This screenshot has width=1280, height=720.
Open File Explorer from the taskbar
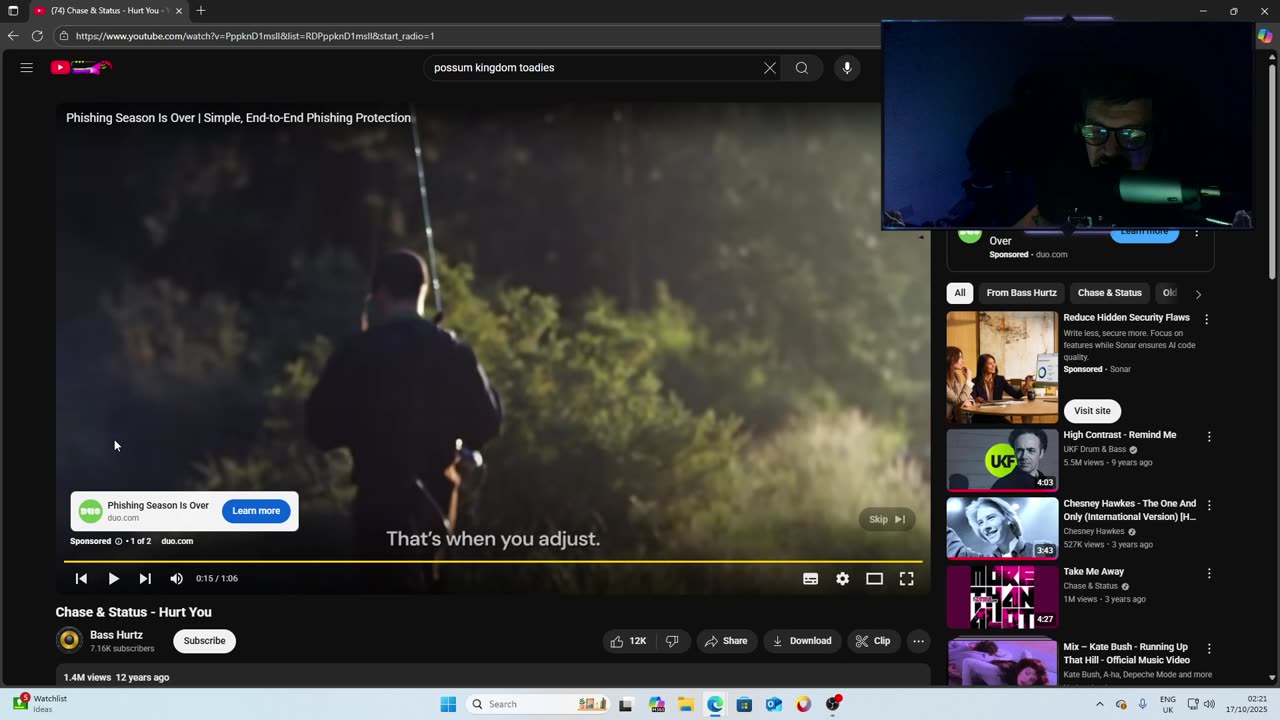(686, 704)
